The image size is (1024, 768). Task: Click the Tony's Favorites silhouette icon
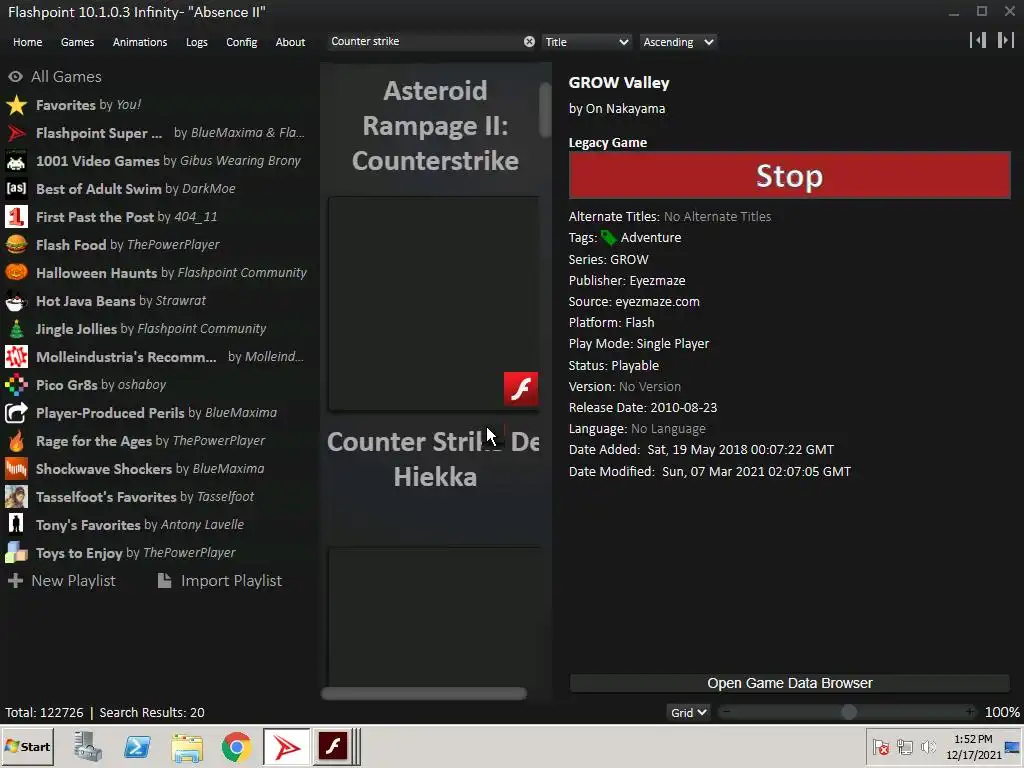pyautogui.click(x=16, y=524)
